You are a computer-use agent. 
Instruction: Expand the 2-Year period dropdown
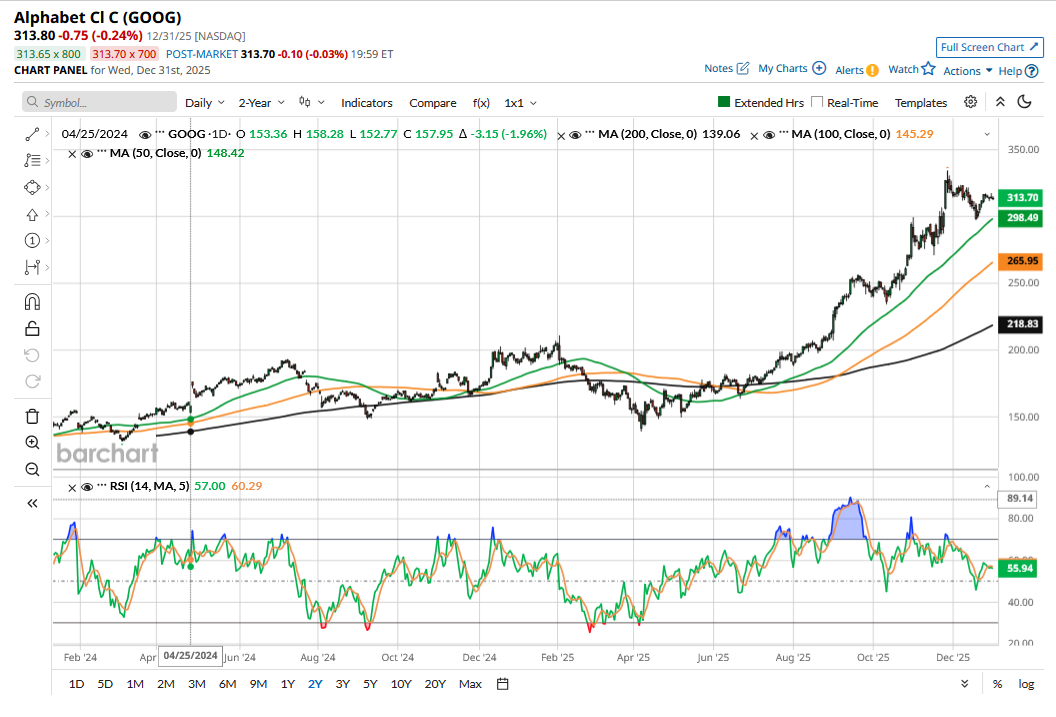tap(261, 102)
